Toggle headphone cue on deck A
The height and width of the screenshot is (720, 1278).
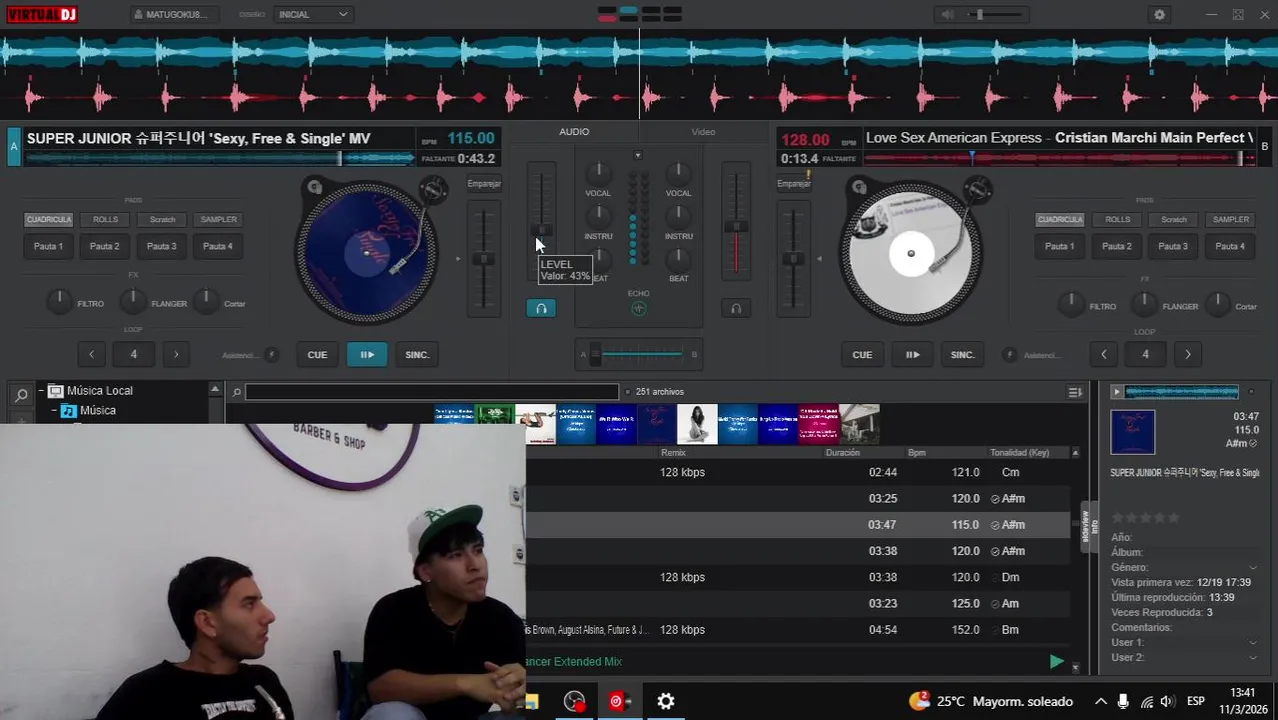pyautogui.click(x=541, y=308)
